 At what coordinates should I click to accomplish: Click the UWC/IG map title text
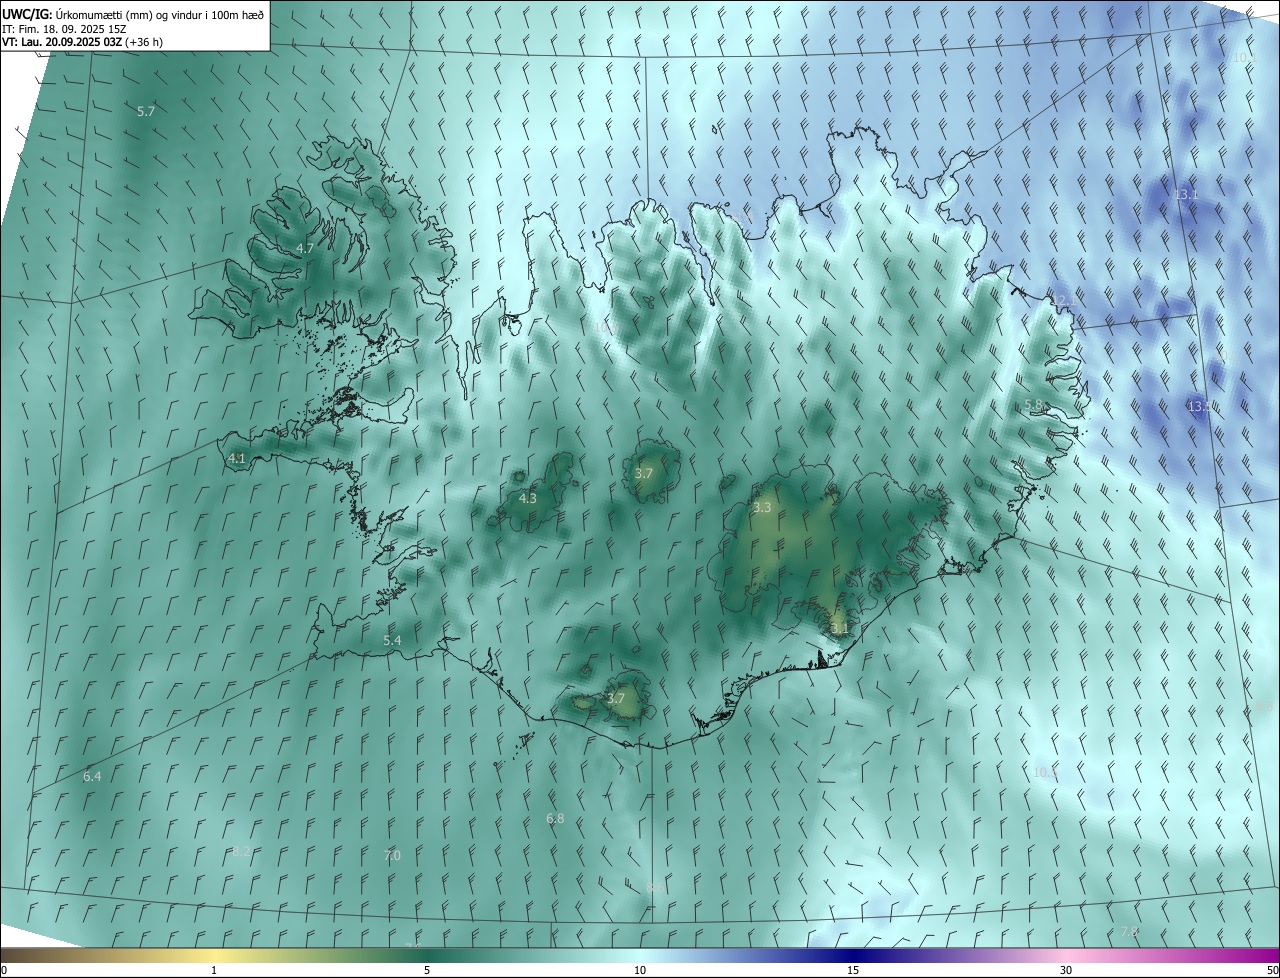[133, 14]
